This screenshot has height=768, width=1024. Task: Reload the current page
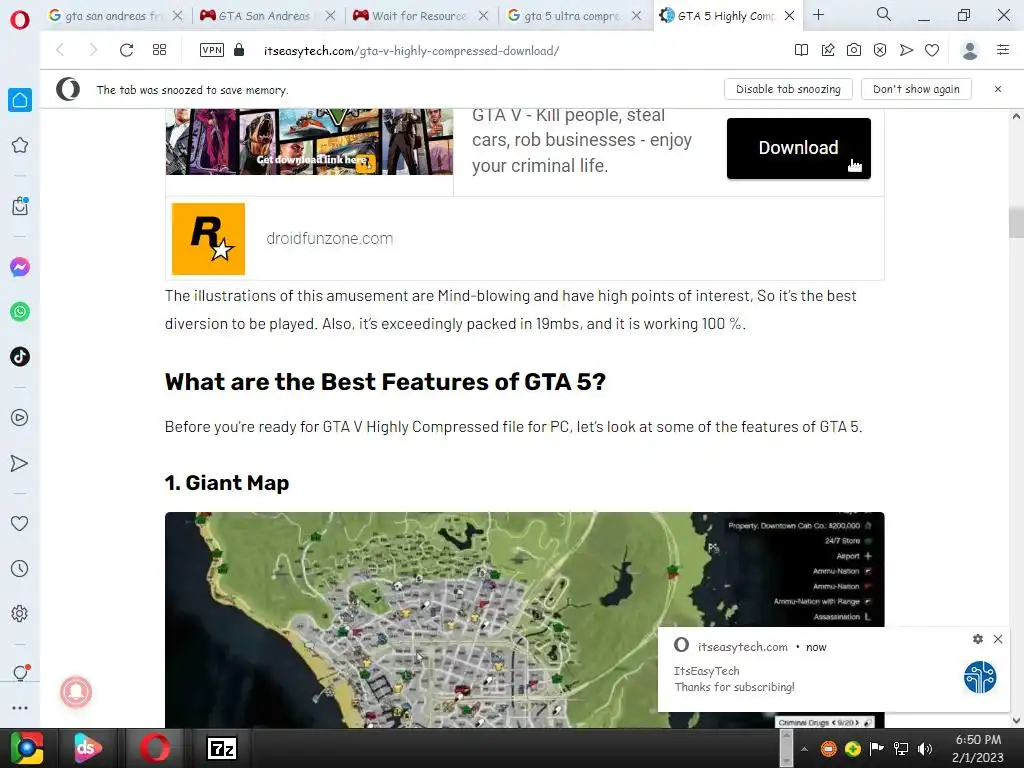126,50
